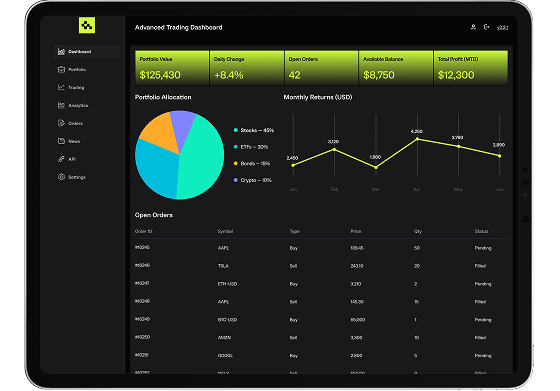Open the version link in header

pyautogui.click(x=502, y=27)
